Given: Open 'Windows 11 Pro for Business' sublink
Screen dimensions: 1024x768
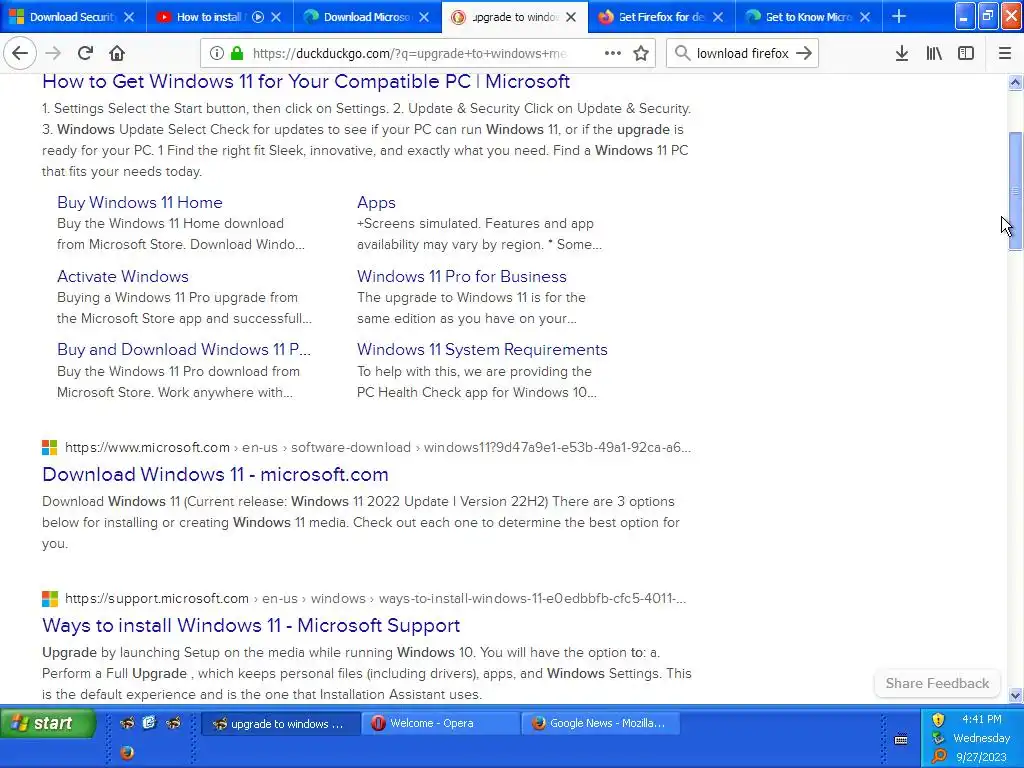Looking at the screenshot, I should point(462,276).
